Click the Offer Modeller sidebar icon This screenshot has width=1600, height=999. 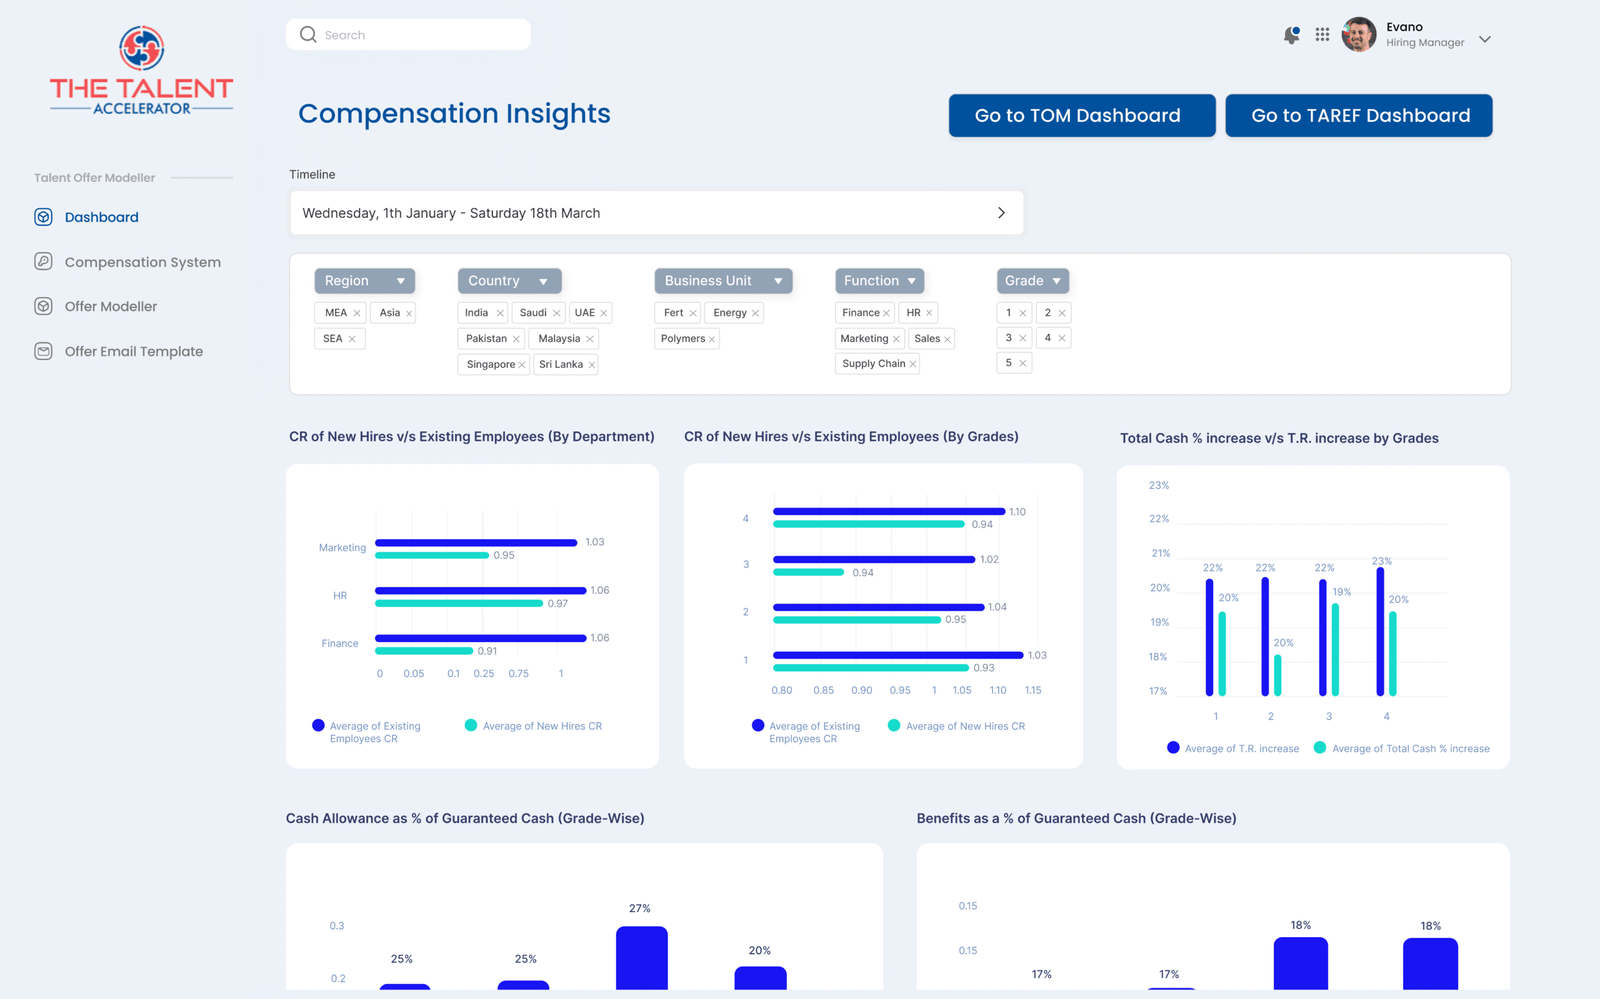coord(43,306)
